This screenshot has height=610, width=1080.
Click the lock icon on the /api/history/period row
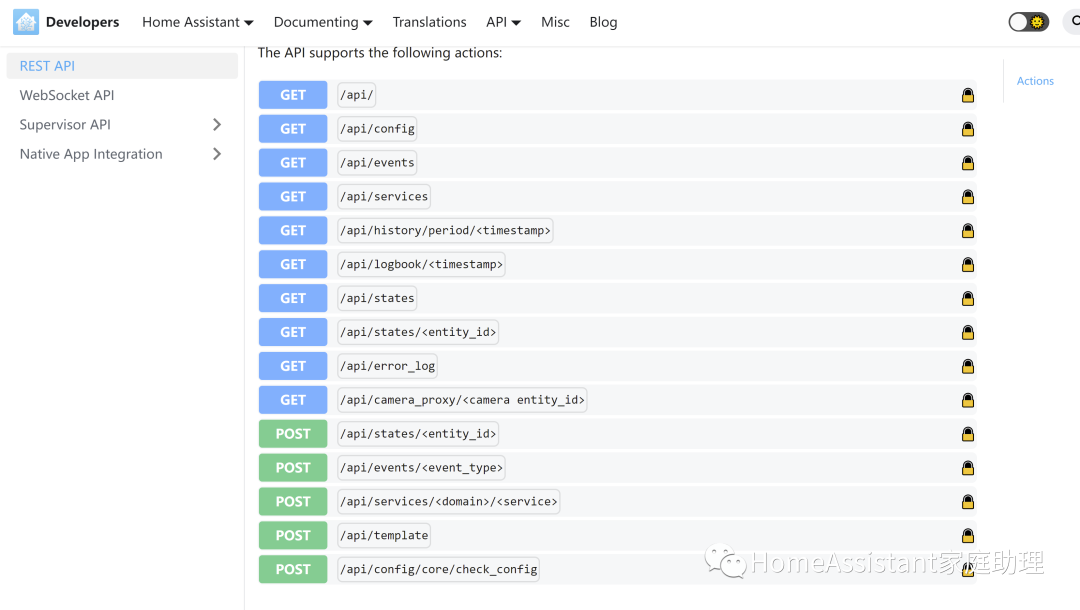click(968, 230)
